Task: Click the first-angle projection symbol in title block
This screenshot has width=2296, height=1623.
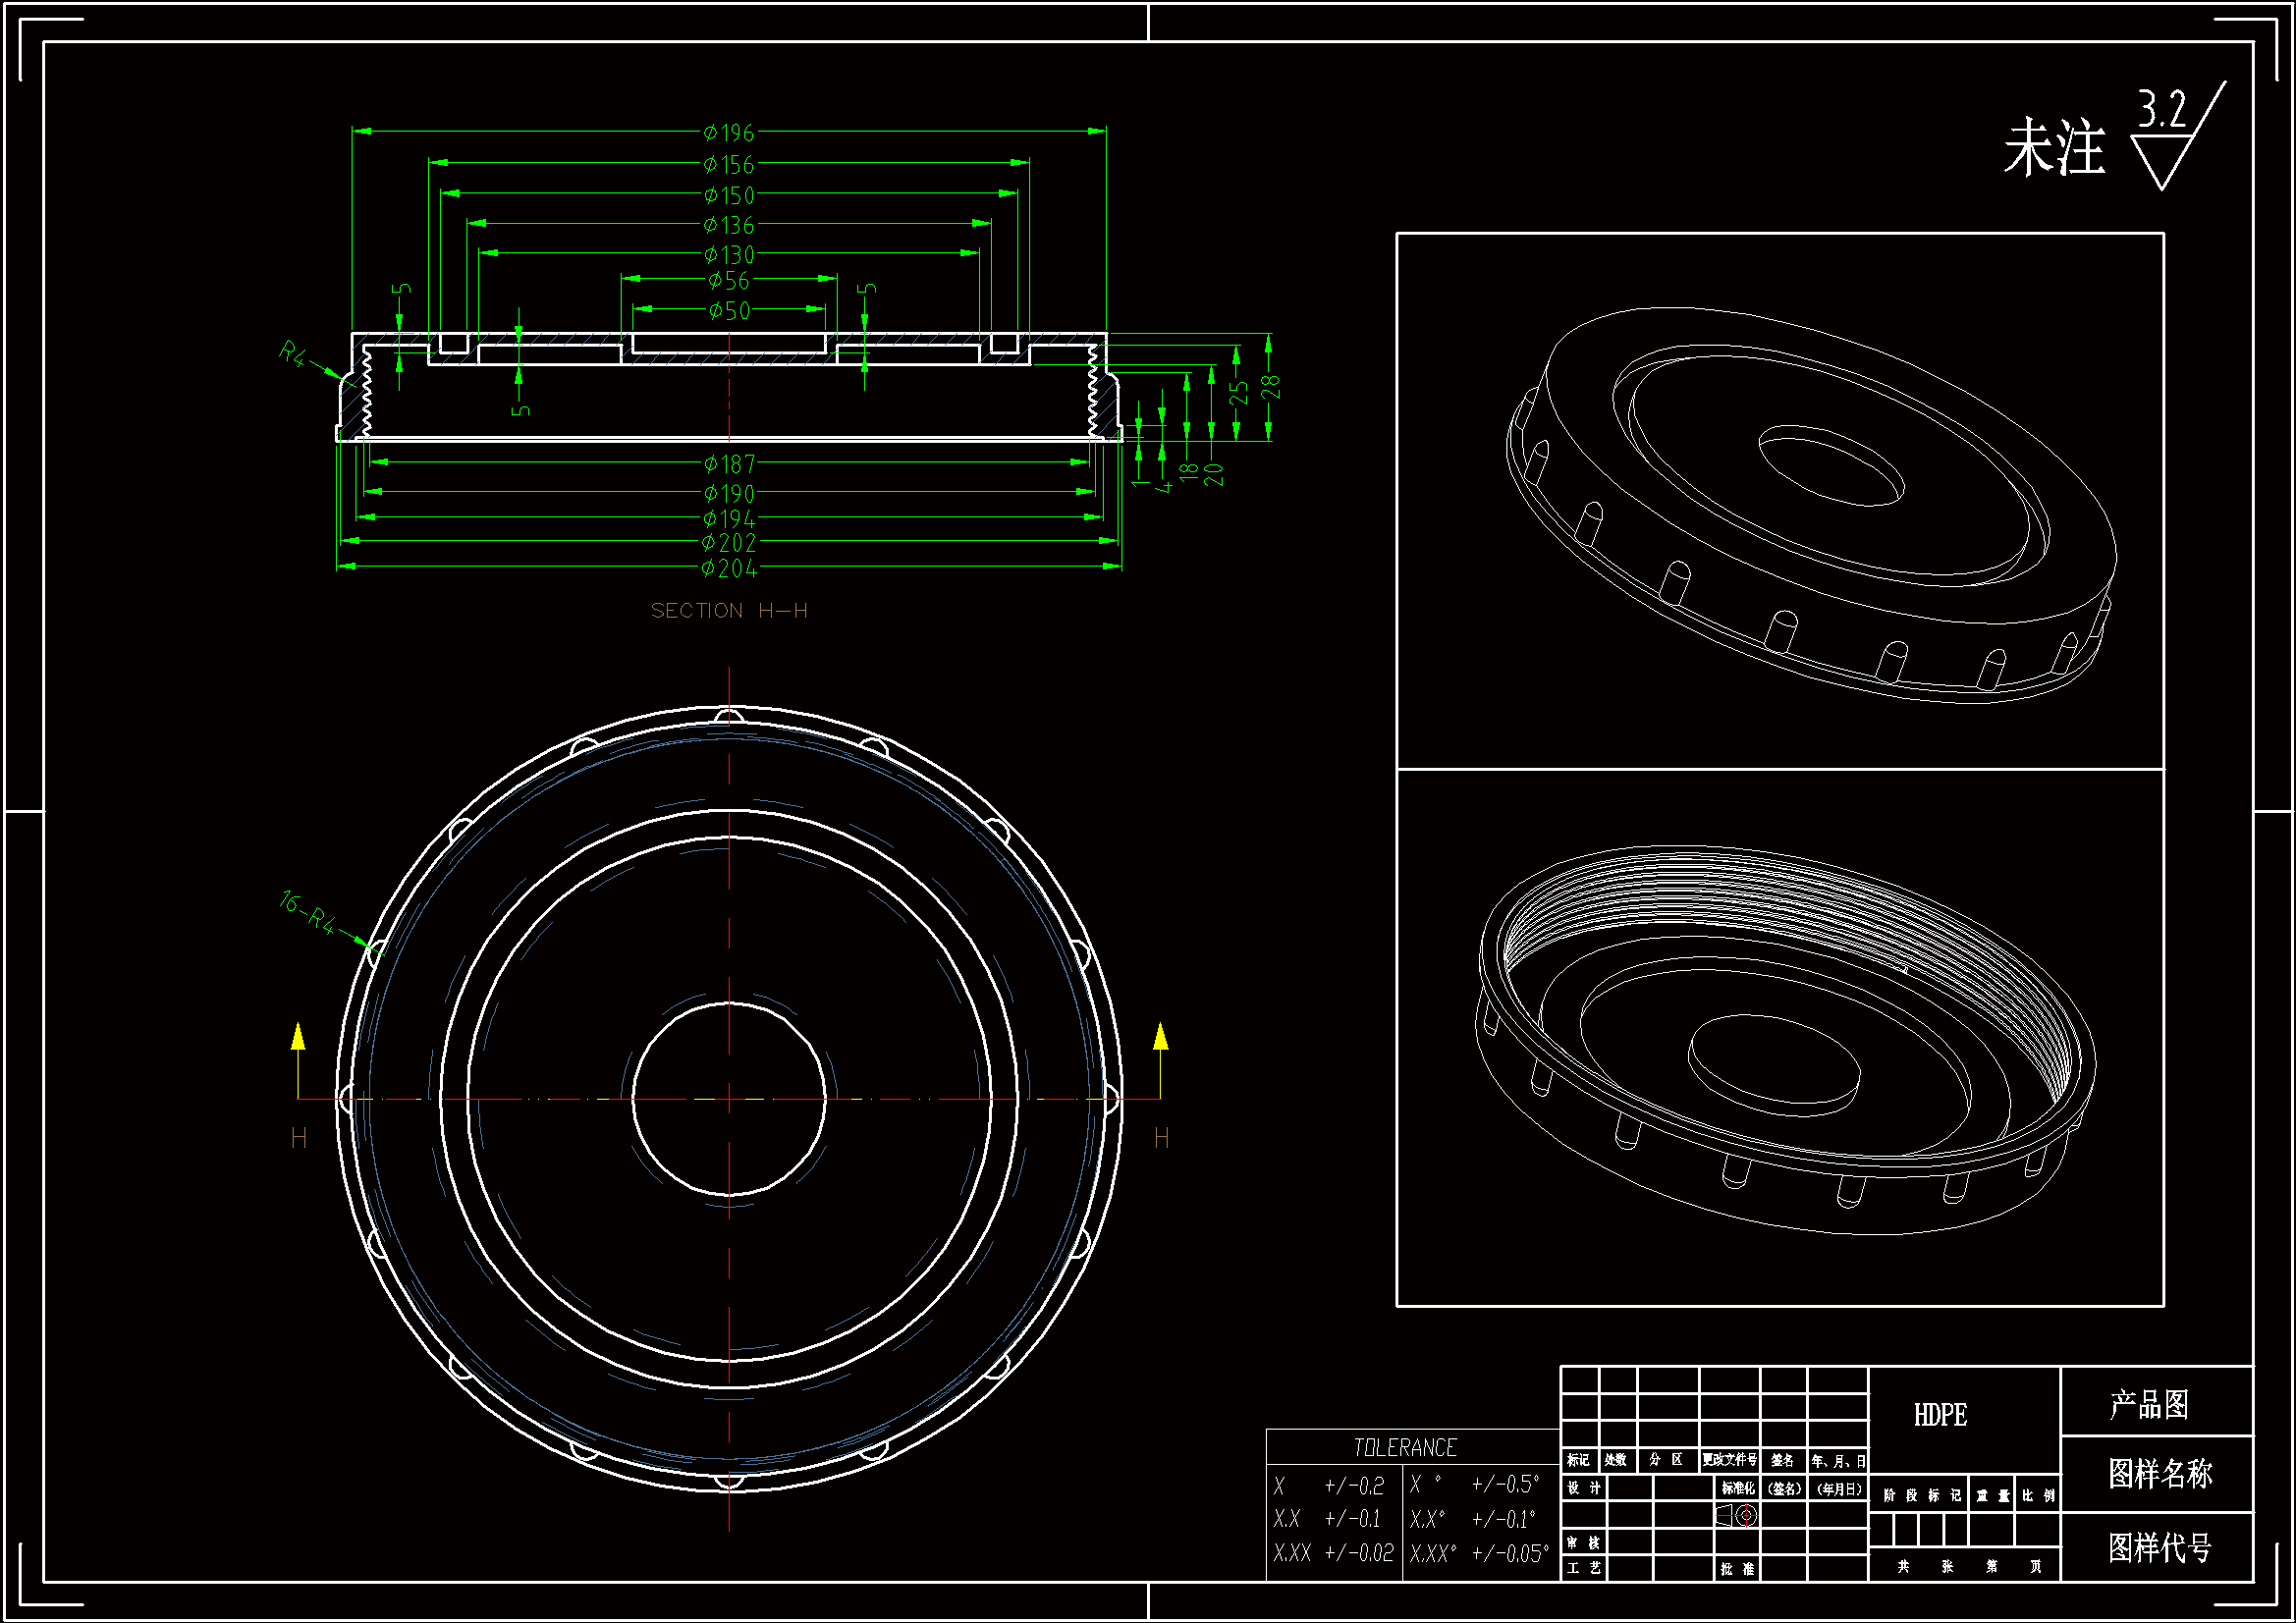Action: (1738, 1516)
